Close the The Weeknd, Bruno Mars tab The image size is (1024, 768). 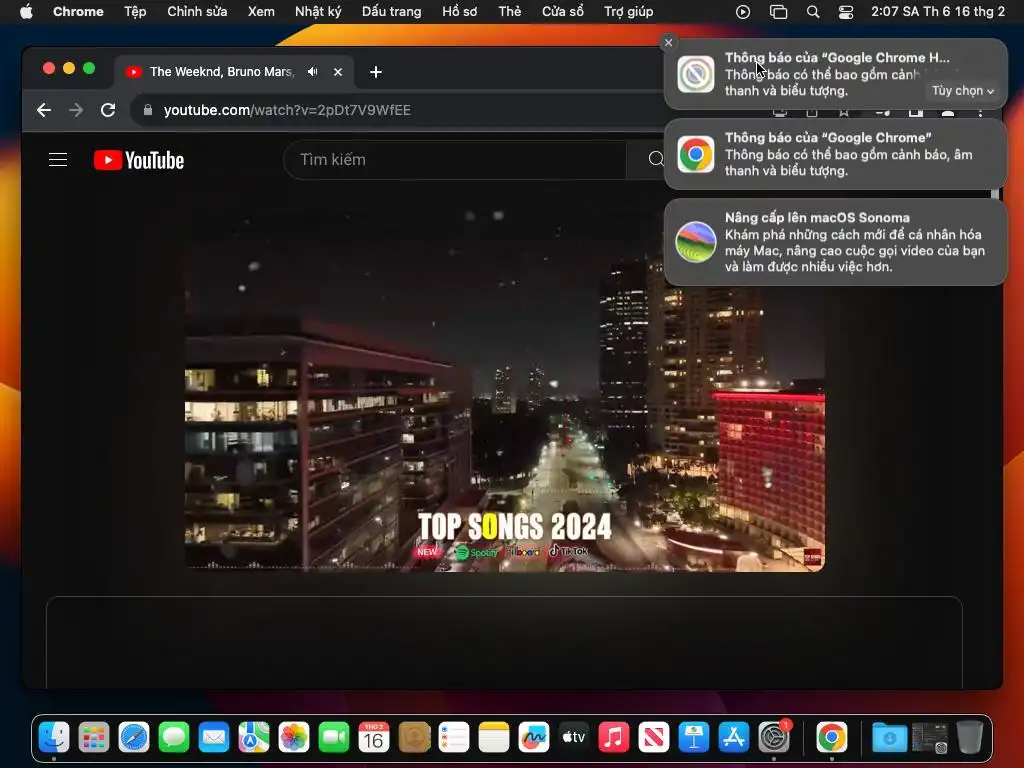pyautogui.click(x=338, y=72)
